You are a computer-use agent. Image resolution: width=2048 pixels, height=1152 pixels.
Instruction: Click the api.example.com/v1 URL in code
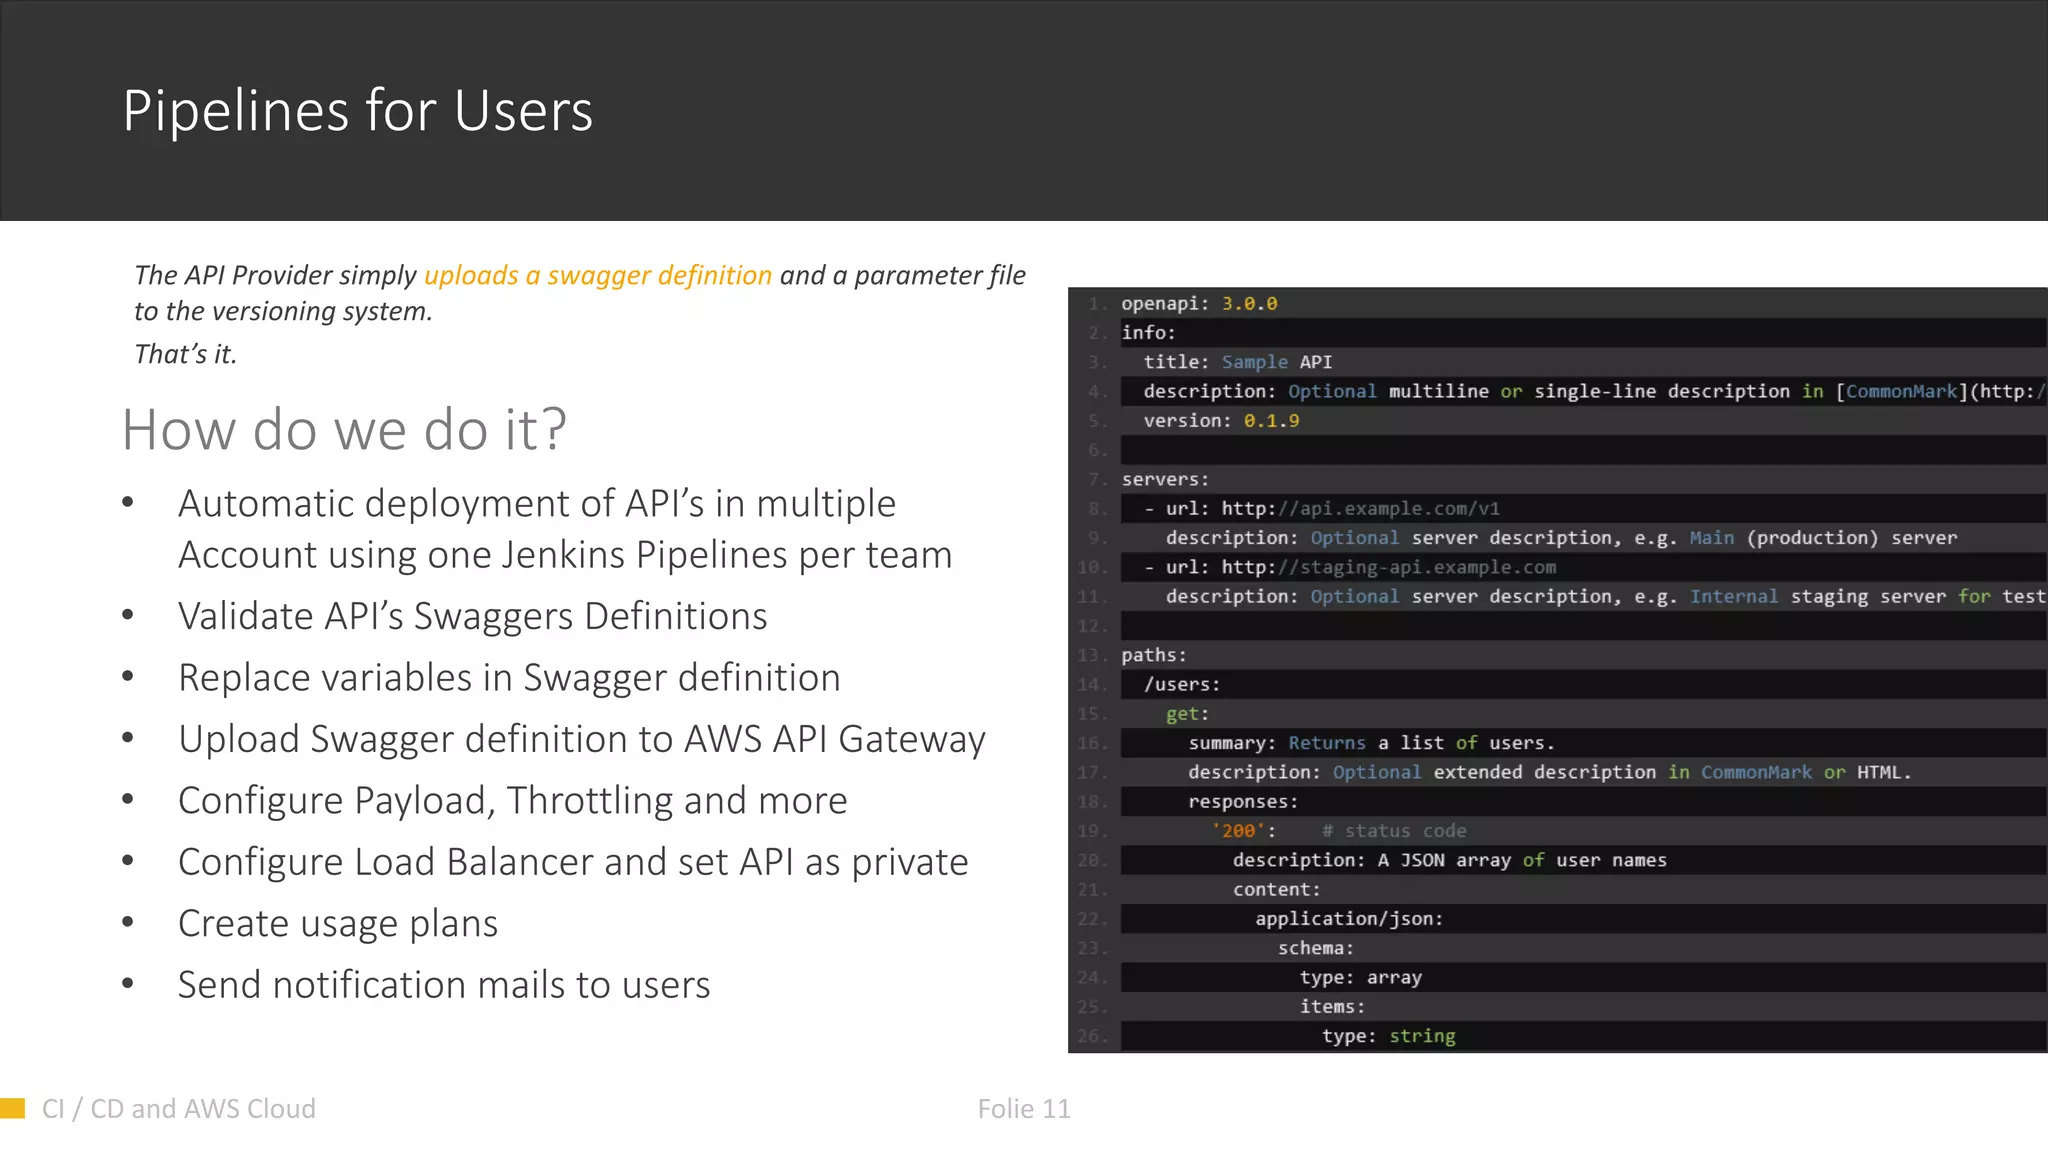1360,509
